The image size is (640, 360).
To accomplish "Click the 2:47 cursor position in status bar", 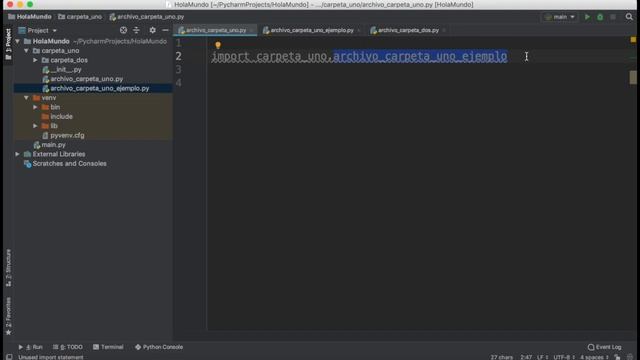I will coord(526,357).
